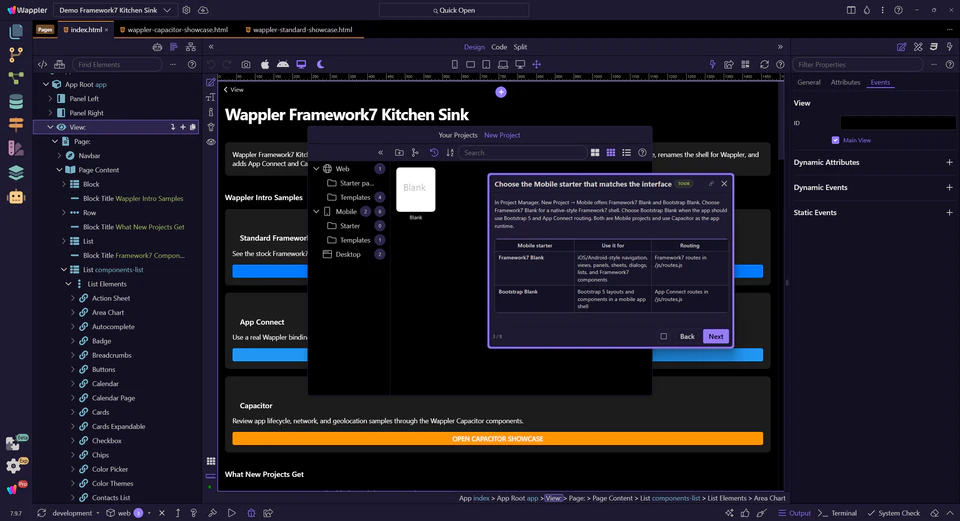This screenshot has width=960, height=521.
Task: Add a Static Events entry
Action: 949,212
